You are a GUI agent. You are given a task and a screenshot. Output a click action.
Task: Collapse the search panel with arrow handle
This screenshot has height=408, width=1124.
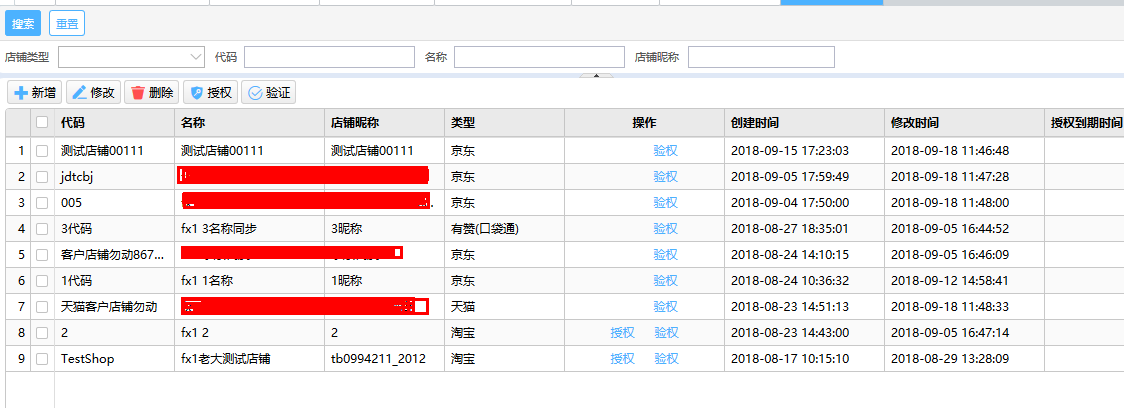click(597, 76)
